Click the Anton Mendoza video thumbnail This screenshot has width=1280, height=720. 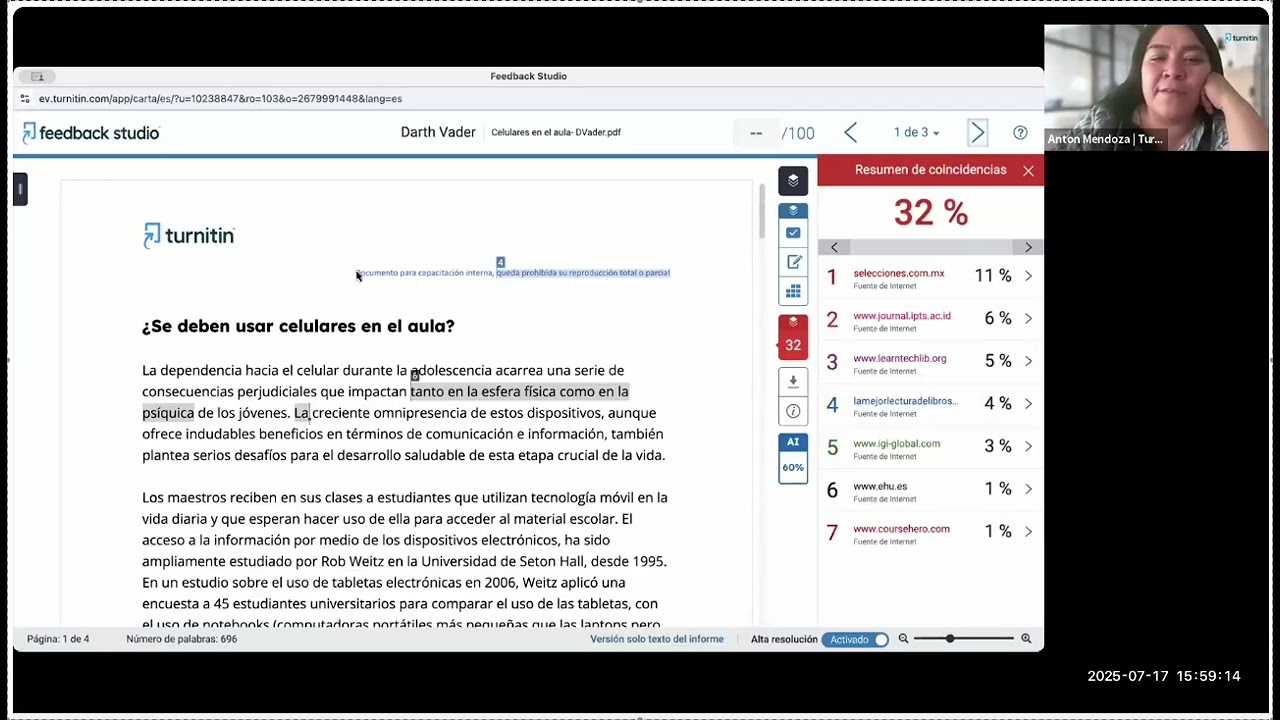[1155, 88]
